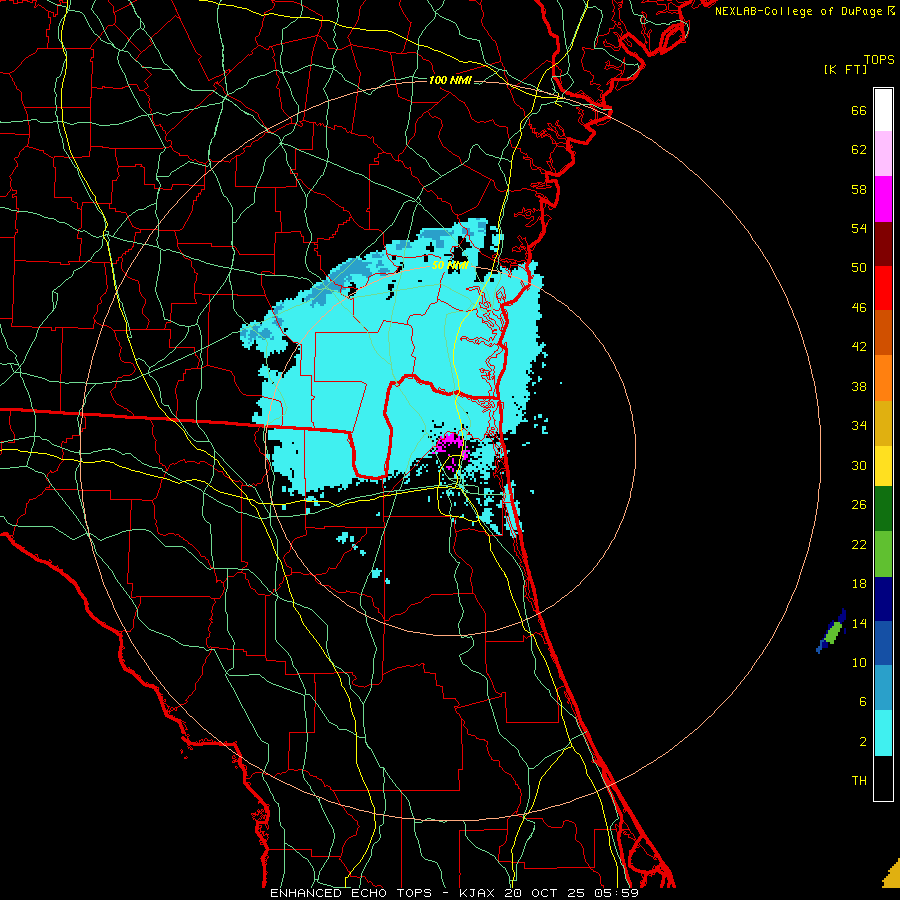
Task: Click the gold echo in the bottom-right corner
Action: (892, 874)
